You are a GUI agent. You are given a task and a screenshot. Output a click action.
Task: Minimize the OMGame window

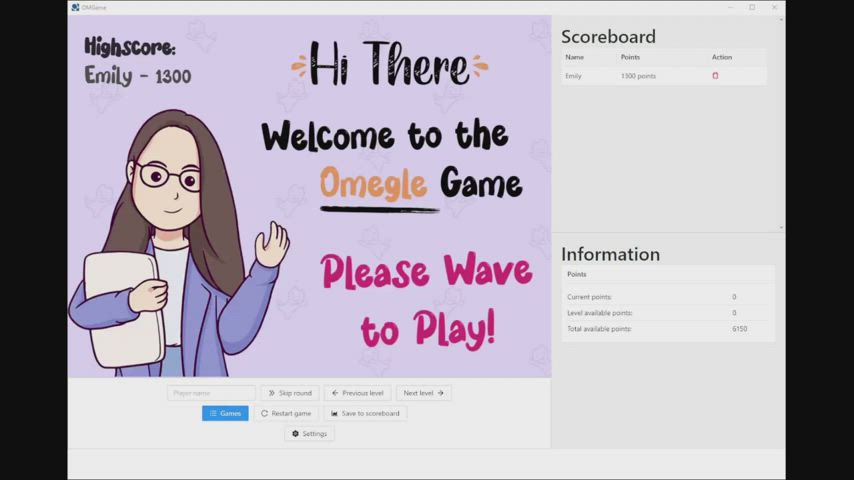730,7
